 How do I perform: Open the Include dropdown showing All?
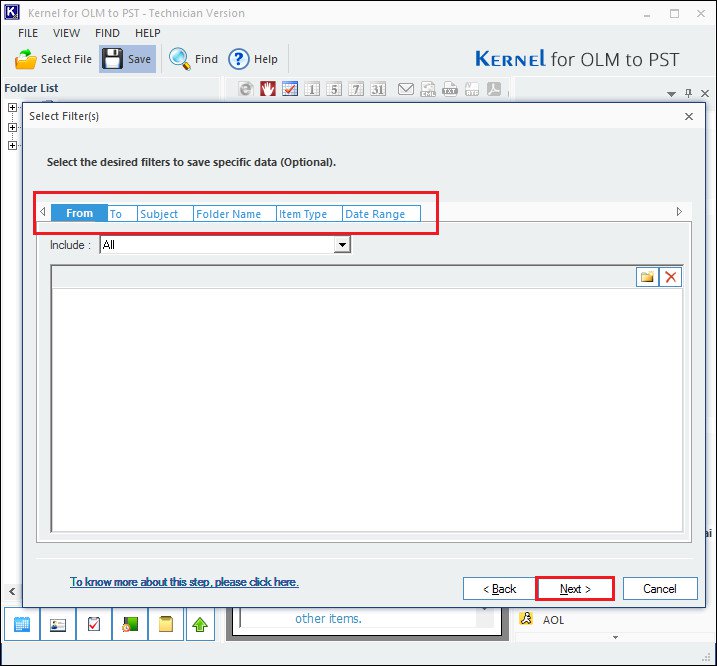pyautogui.click(x=225, y=245)
